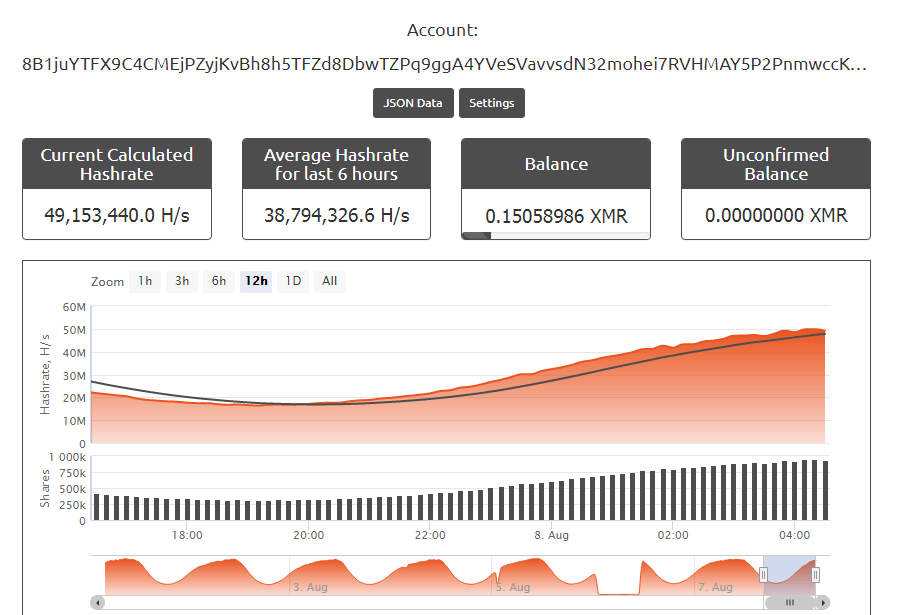
Task: Open the JSON Data view
Action: 413,102
